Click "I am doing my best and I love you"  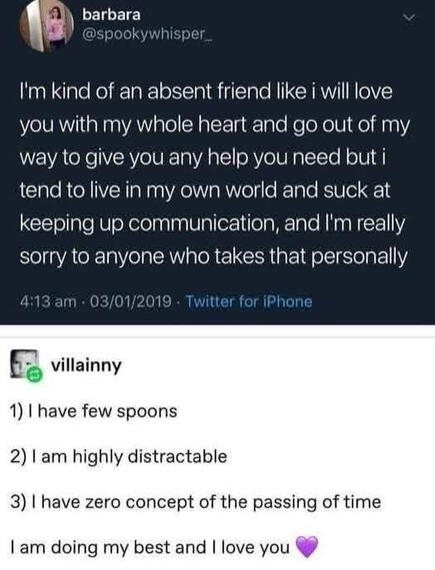pos(150,547)
